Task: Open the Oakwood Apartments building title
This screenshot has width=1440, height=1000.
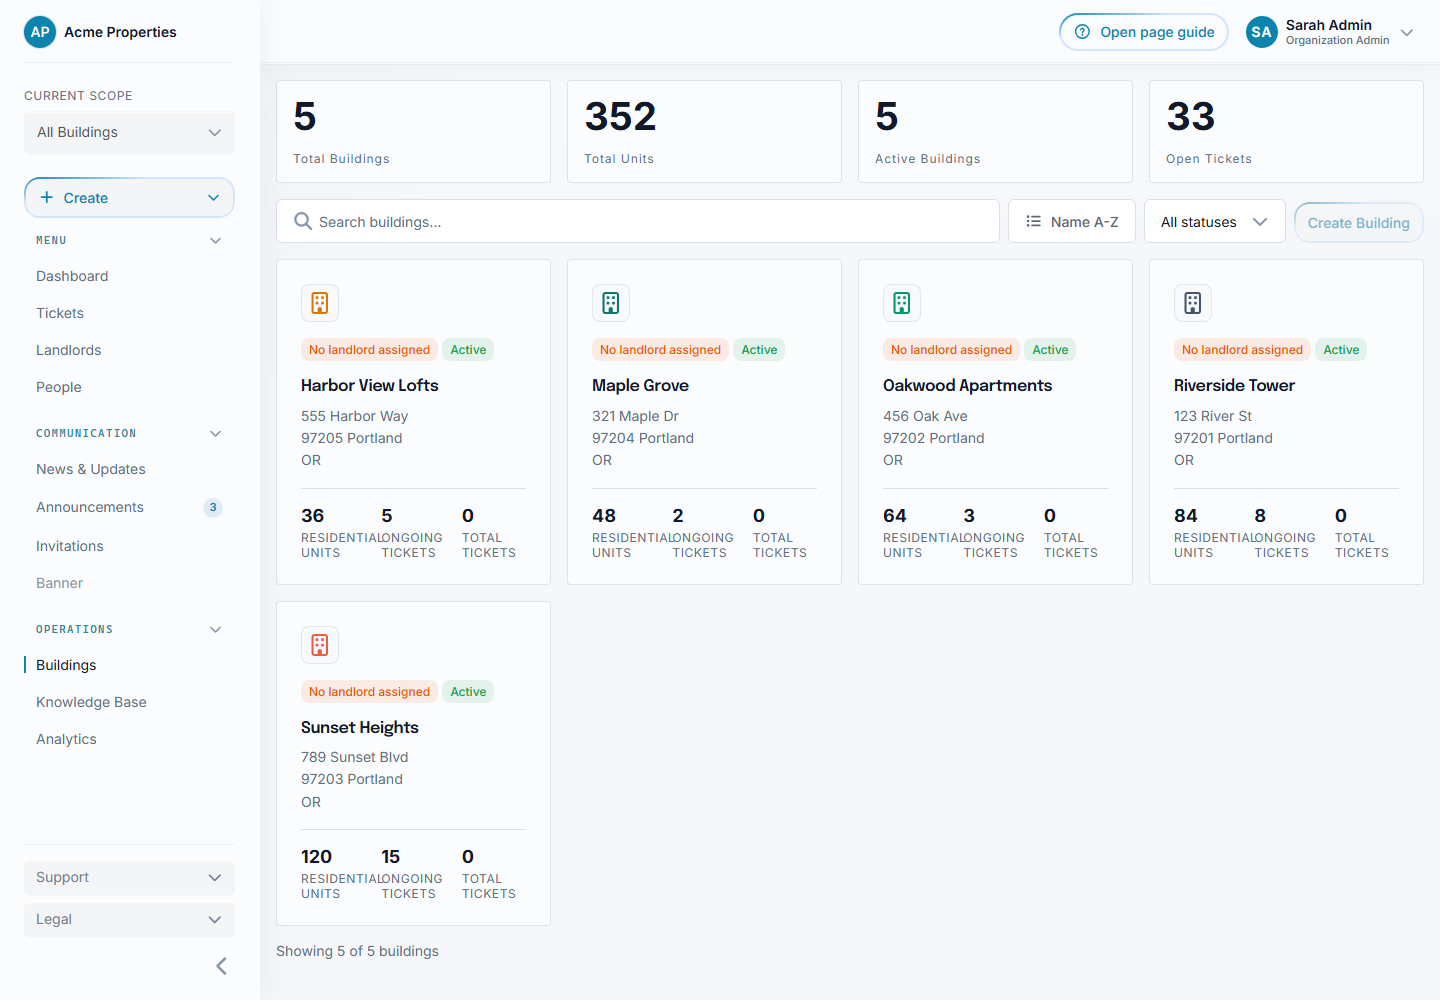Action: click(x=967, y=385)
